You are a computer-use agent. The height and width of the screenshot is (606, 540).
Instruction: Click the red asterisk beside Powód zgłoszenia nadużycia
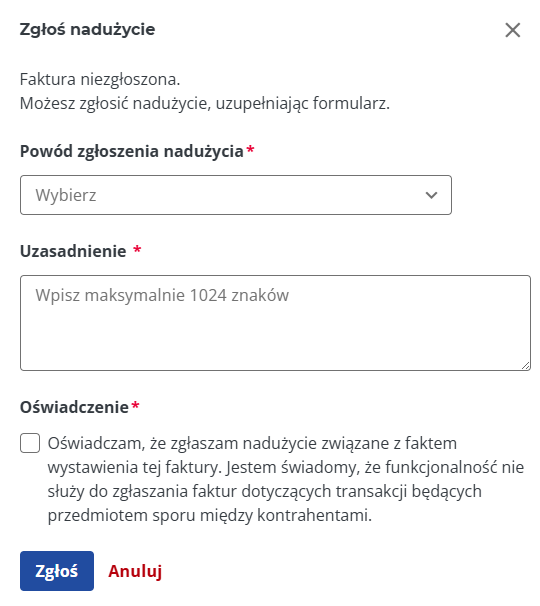250,149
